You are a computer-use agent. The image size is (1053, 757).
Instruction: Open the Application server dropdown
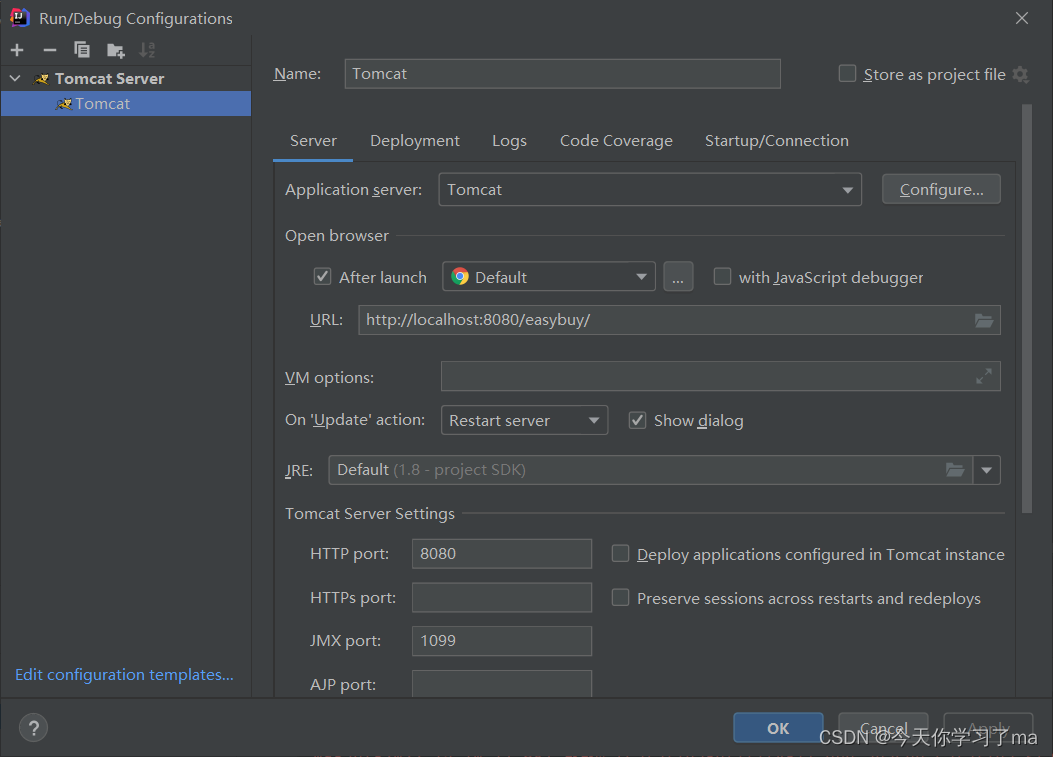pyautogui.click(x=847, y=189)
